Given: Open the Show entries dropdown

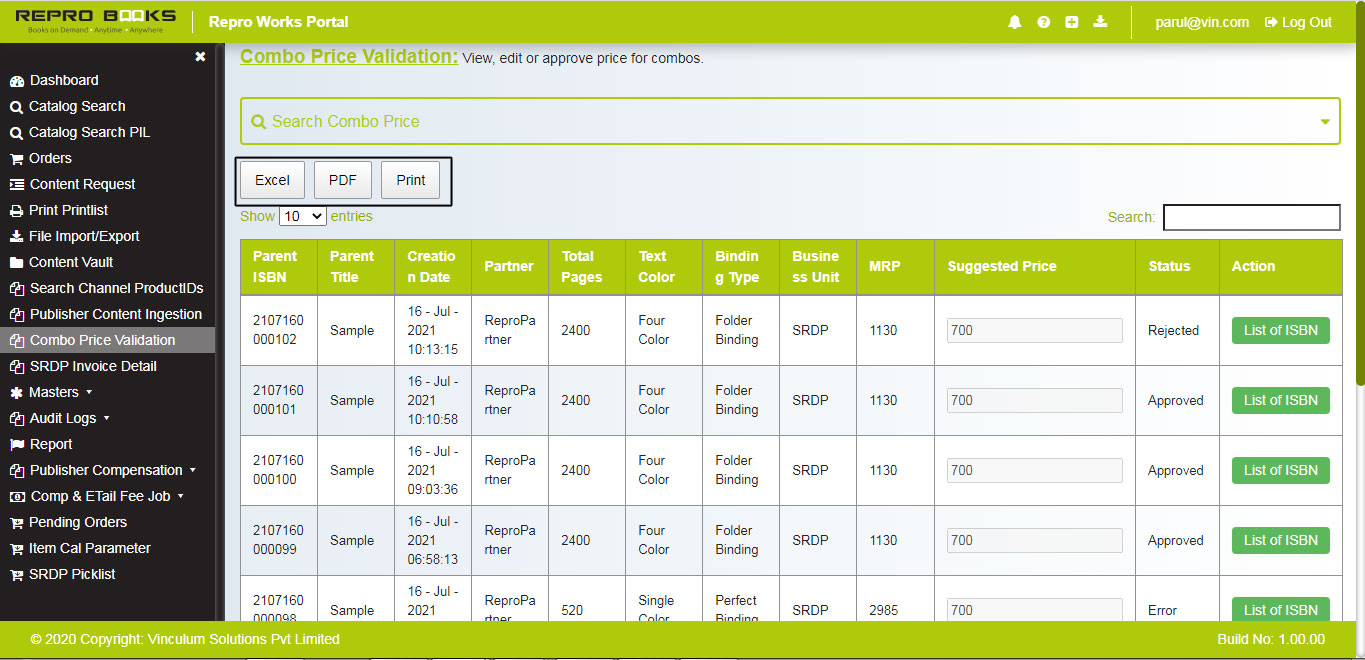Looking at the screenshot, I should point(302,216).
